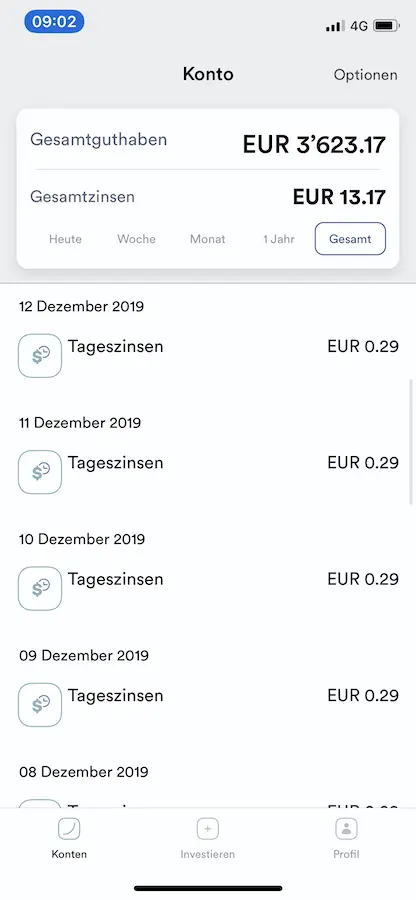Tap the Gesamtguthaben EUR 3'623.17 amount
Image resolution: width=416 pixels, height=900 pixels.
coord(314,145)
